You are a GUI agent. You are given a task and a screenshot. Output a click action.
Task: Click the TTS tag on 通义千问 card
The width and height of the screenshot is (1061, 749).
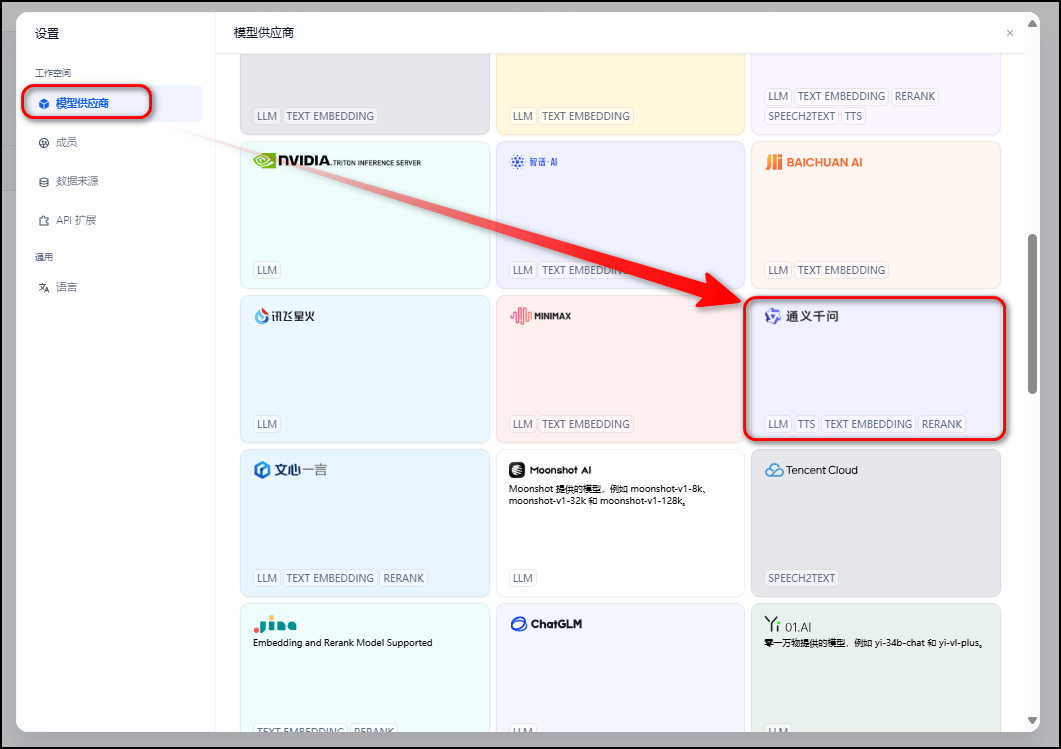(806, 424)
